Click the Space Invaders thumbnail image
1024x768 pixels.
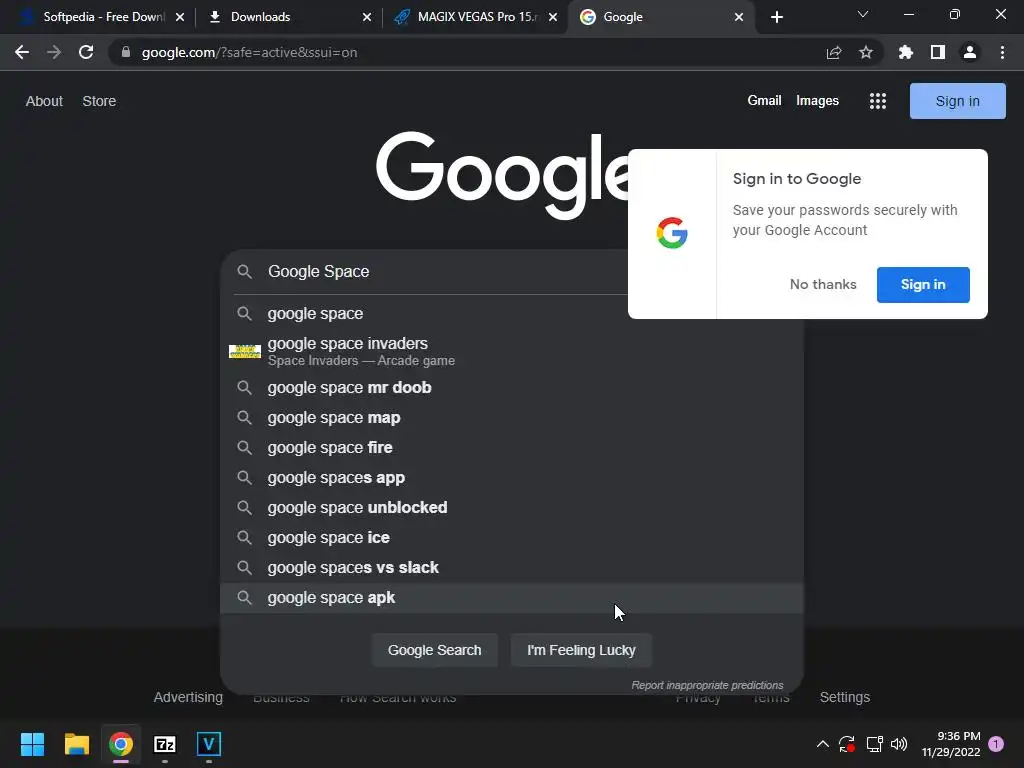click(x=245, y=351)
